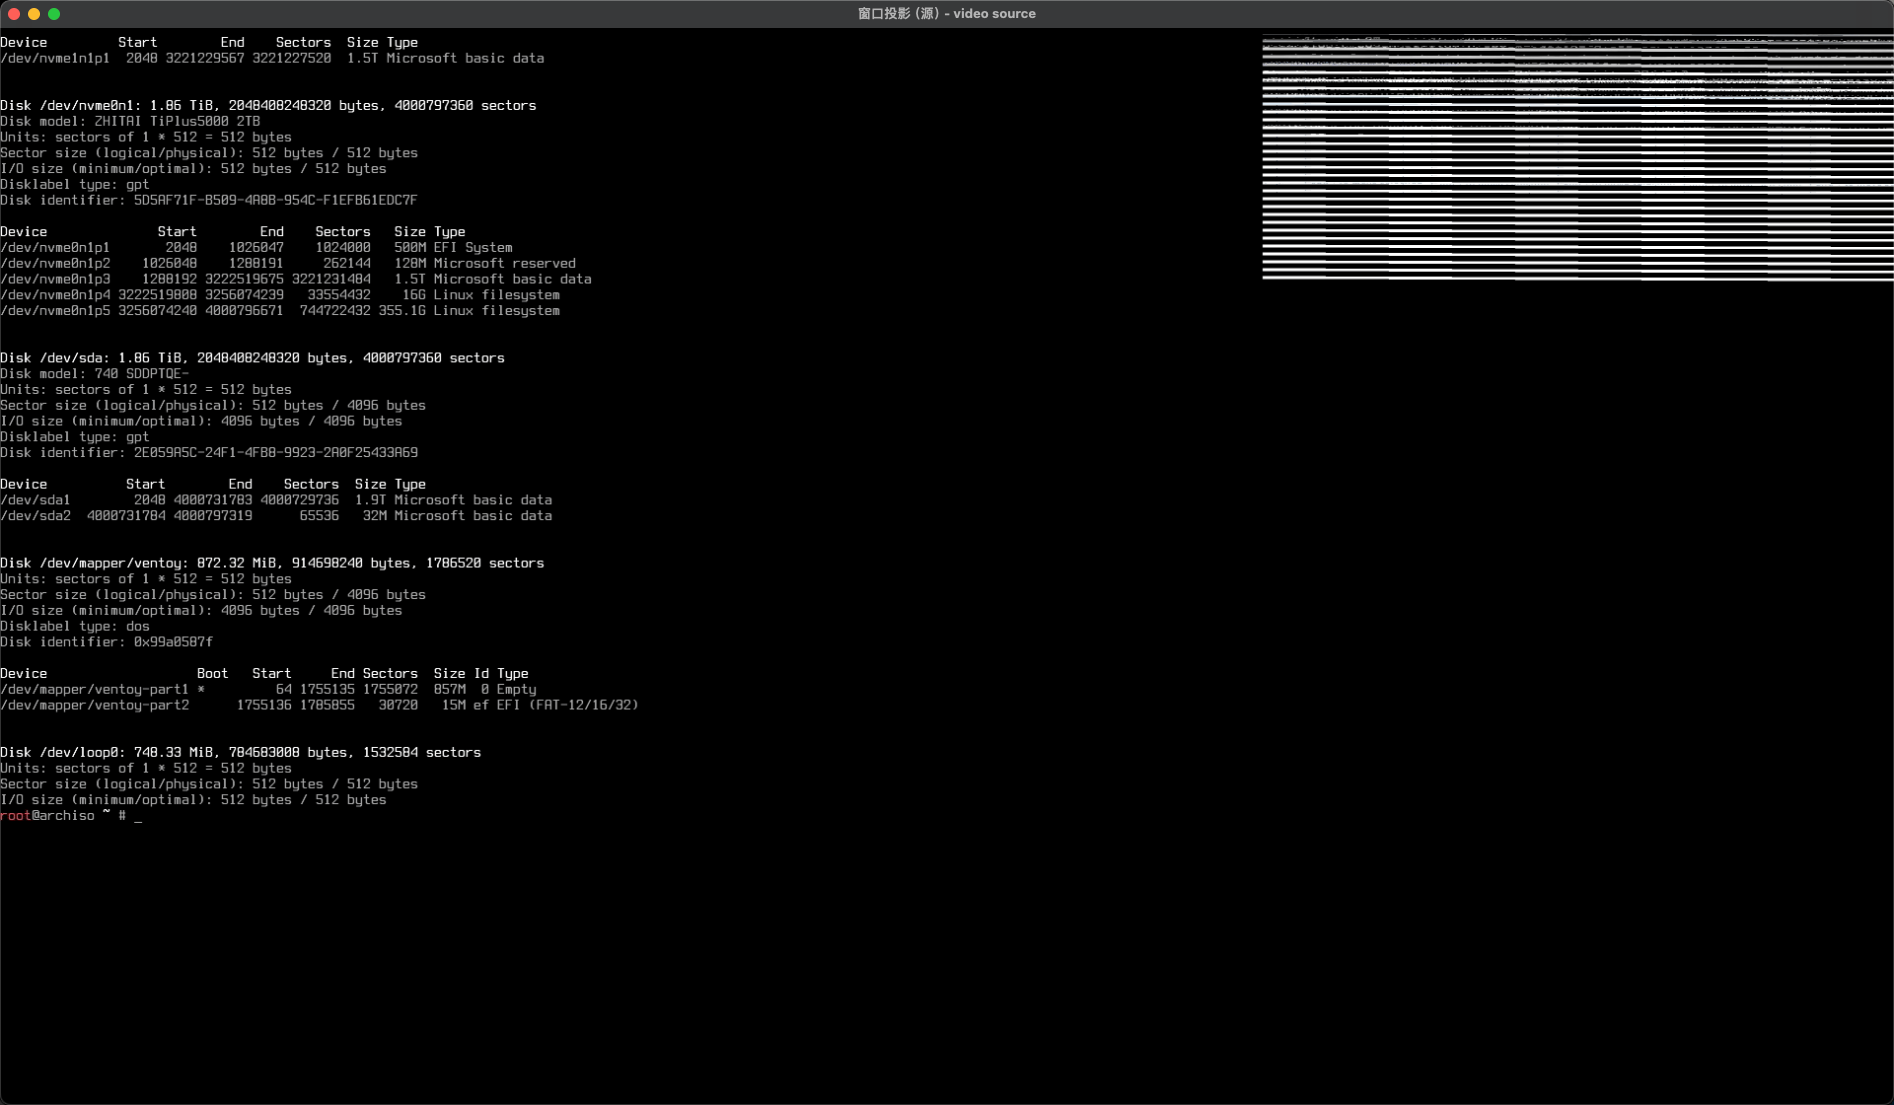1894x1105 pixels.
Task: Click the 'Disk /dev/nvme0n1' header line
Action: pos(268,106)
